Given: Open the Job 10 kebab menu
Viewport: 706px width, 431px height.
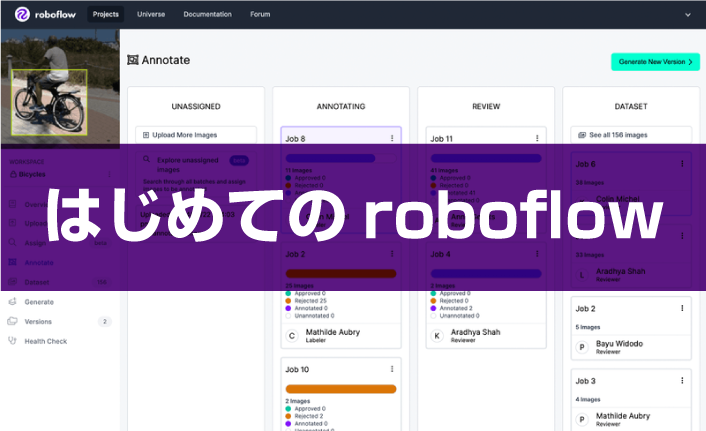Looking at the screenshot, I should 392,369.
